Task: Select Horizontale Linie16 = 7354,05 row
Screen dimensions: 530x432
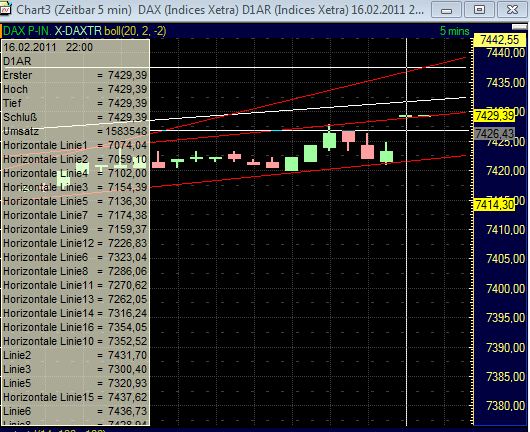Action: 75,328
